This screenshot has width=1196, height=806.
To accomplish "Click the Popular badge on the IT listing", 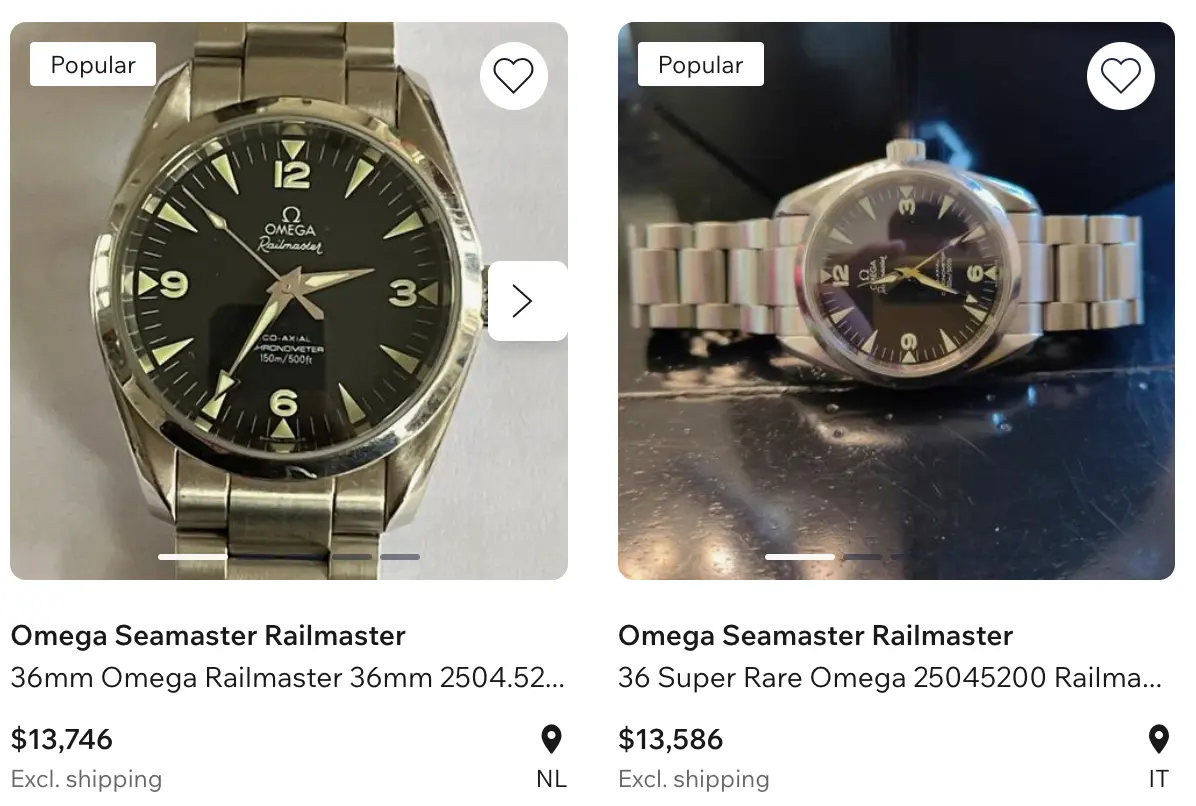I will click(x=700, y=65).
